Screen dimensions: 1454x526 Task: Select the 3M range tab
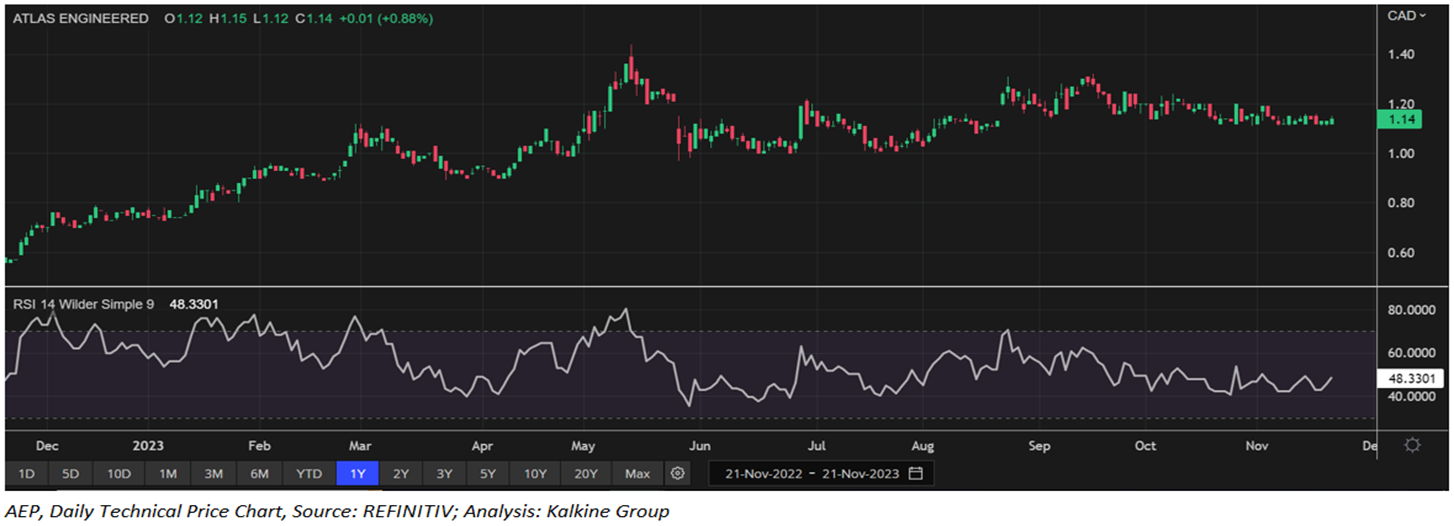(213, 473)
